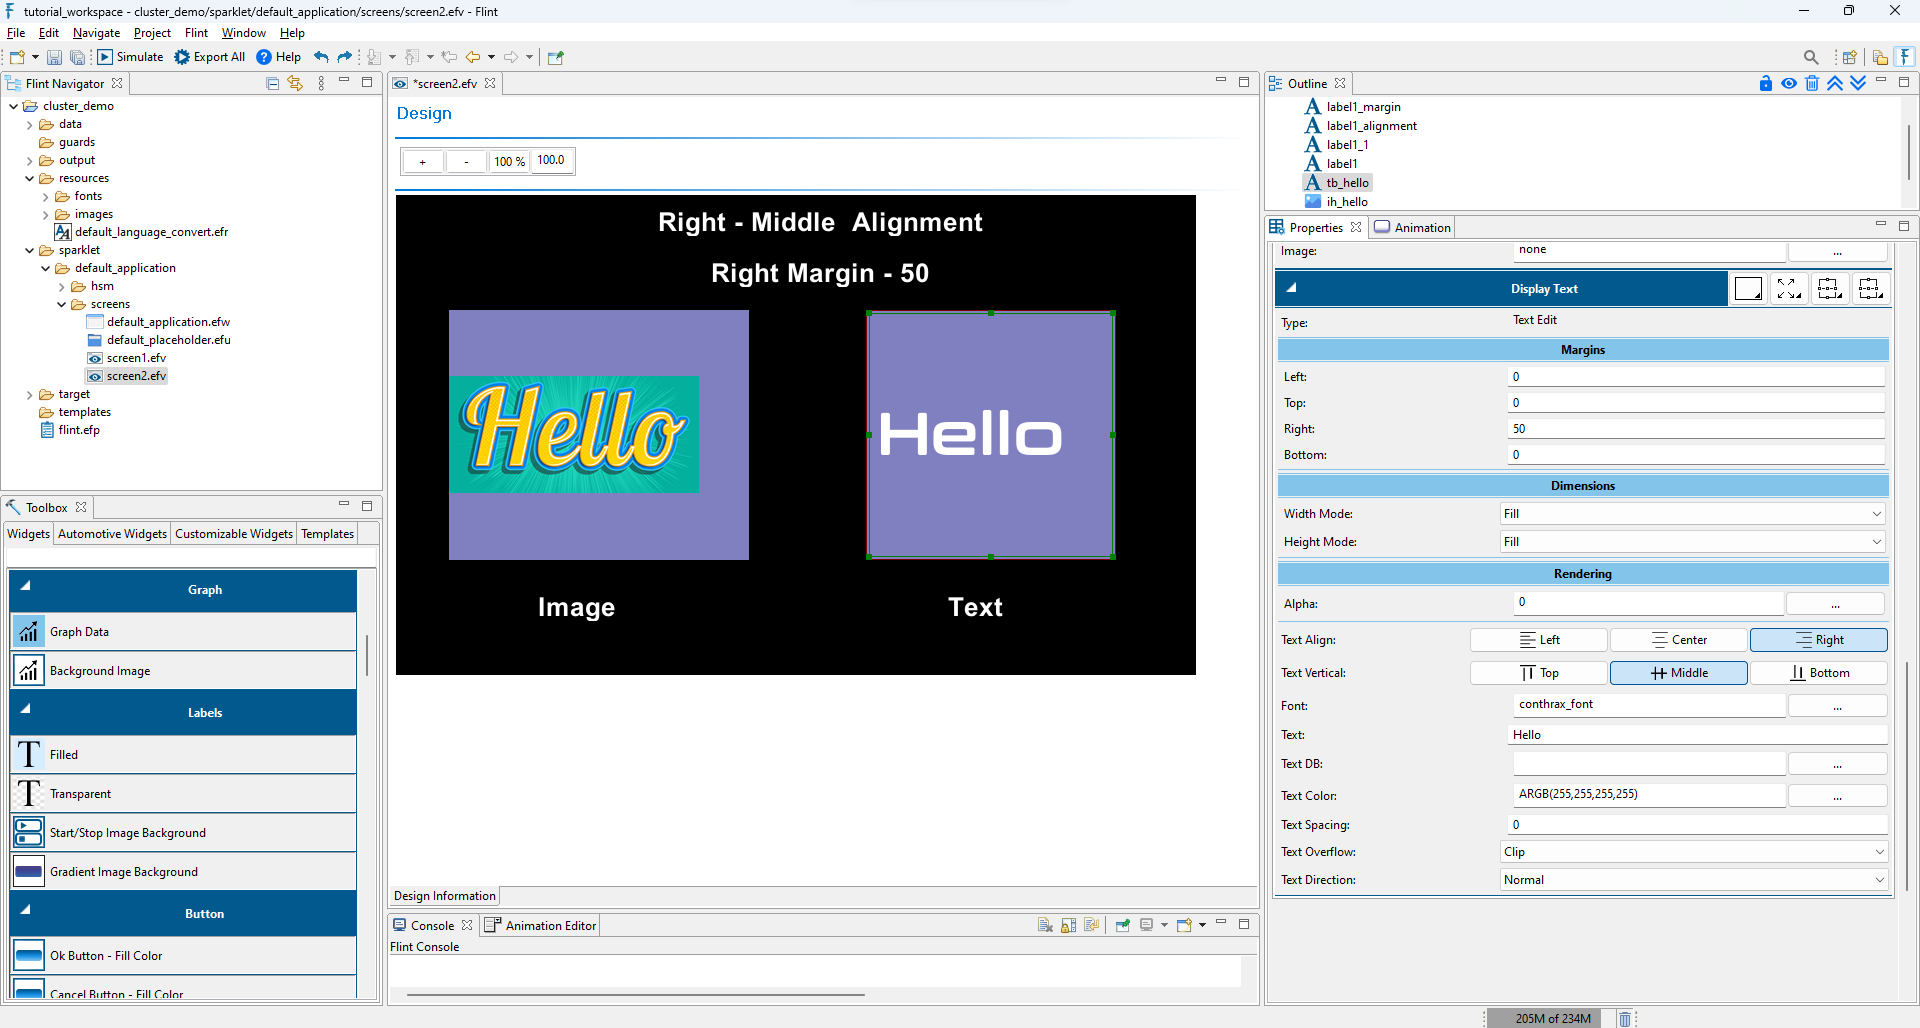Open the Text Overflow dropdown
The width and height of the screenshot is (1920, 1028).
1692,852
